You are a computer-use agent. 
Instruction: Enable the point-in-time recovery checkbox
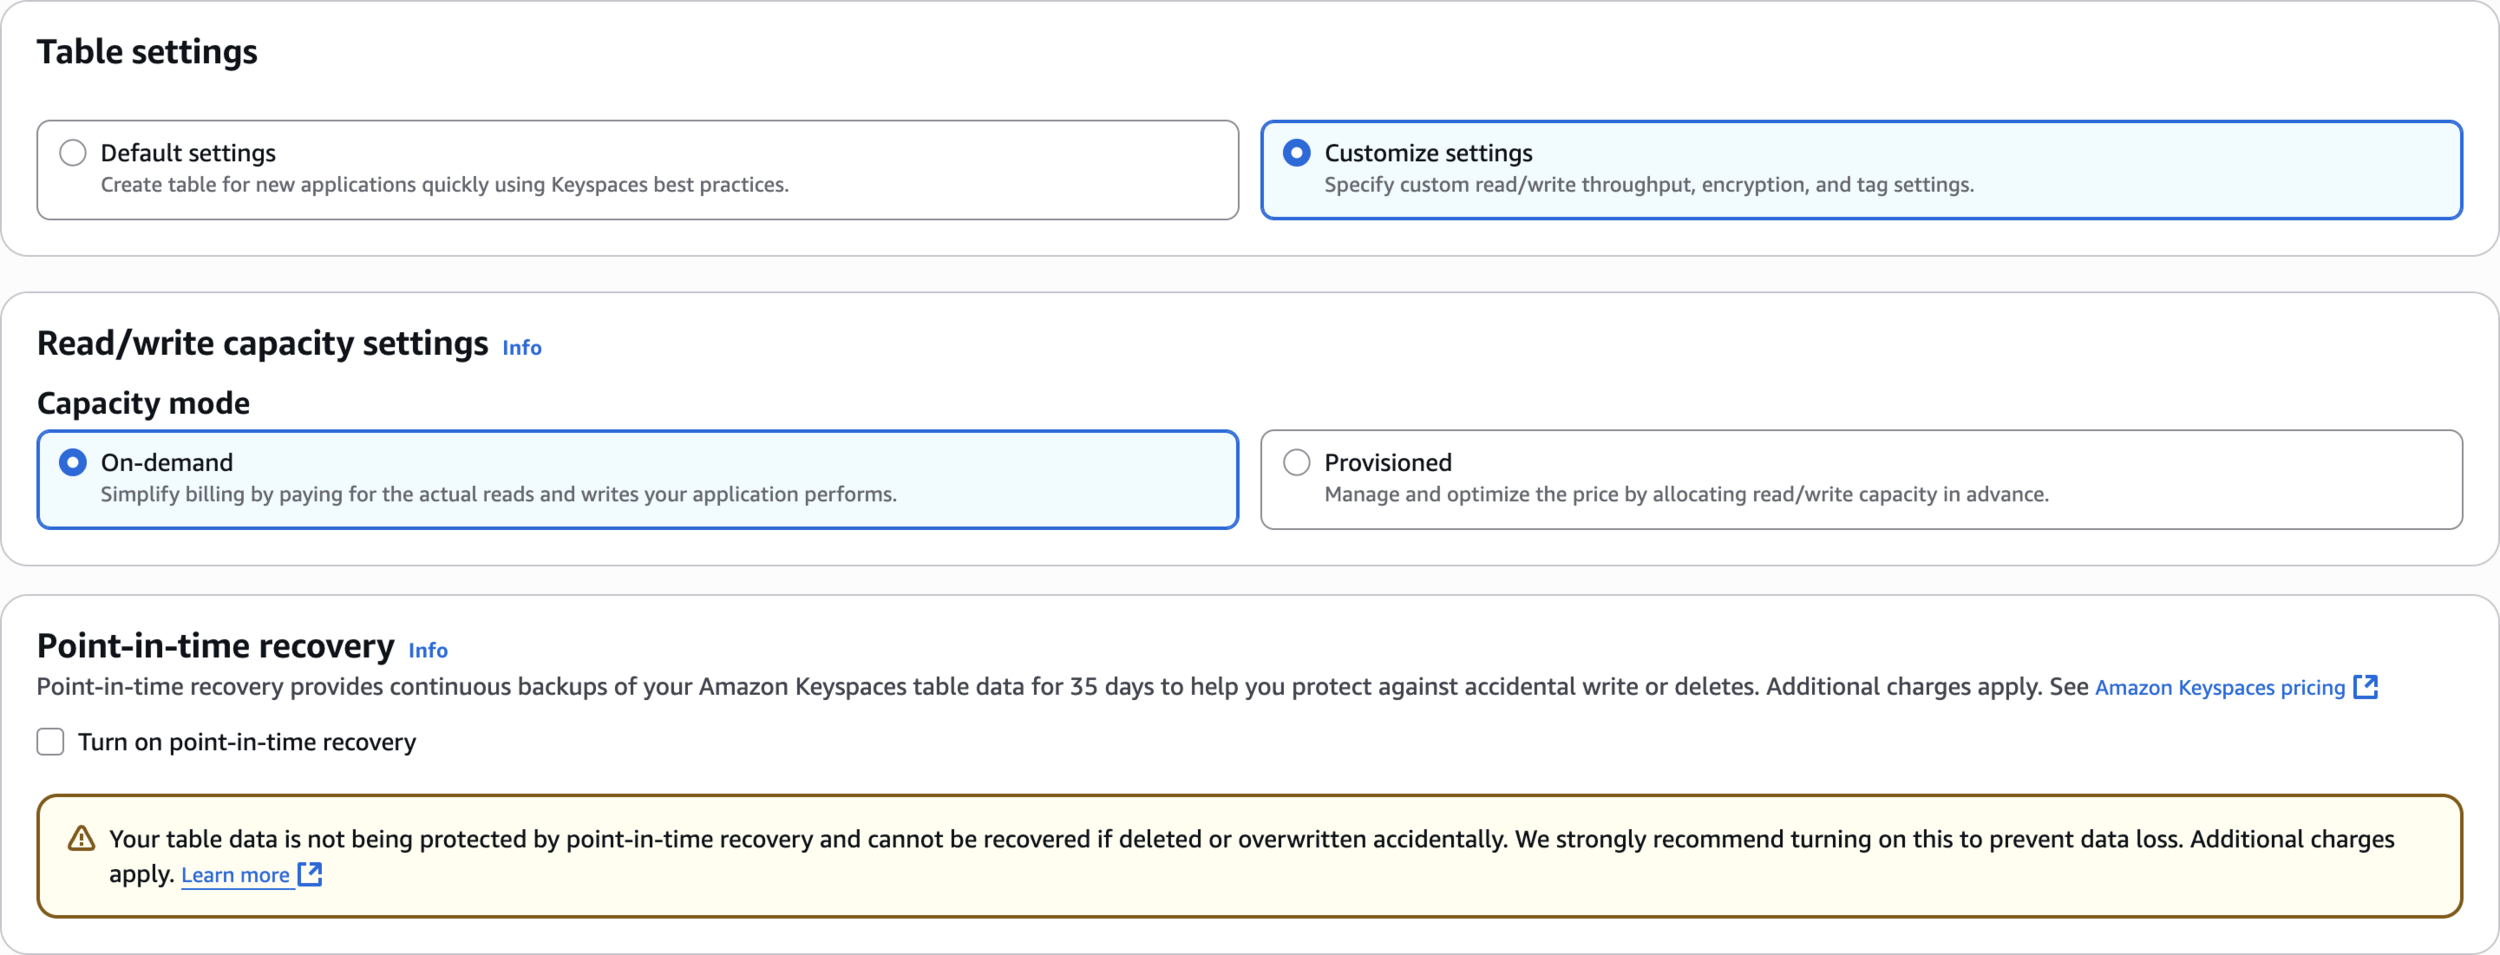pos(50,742)
